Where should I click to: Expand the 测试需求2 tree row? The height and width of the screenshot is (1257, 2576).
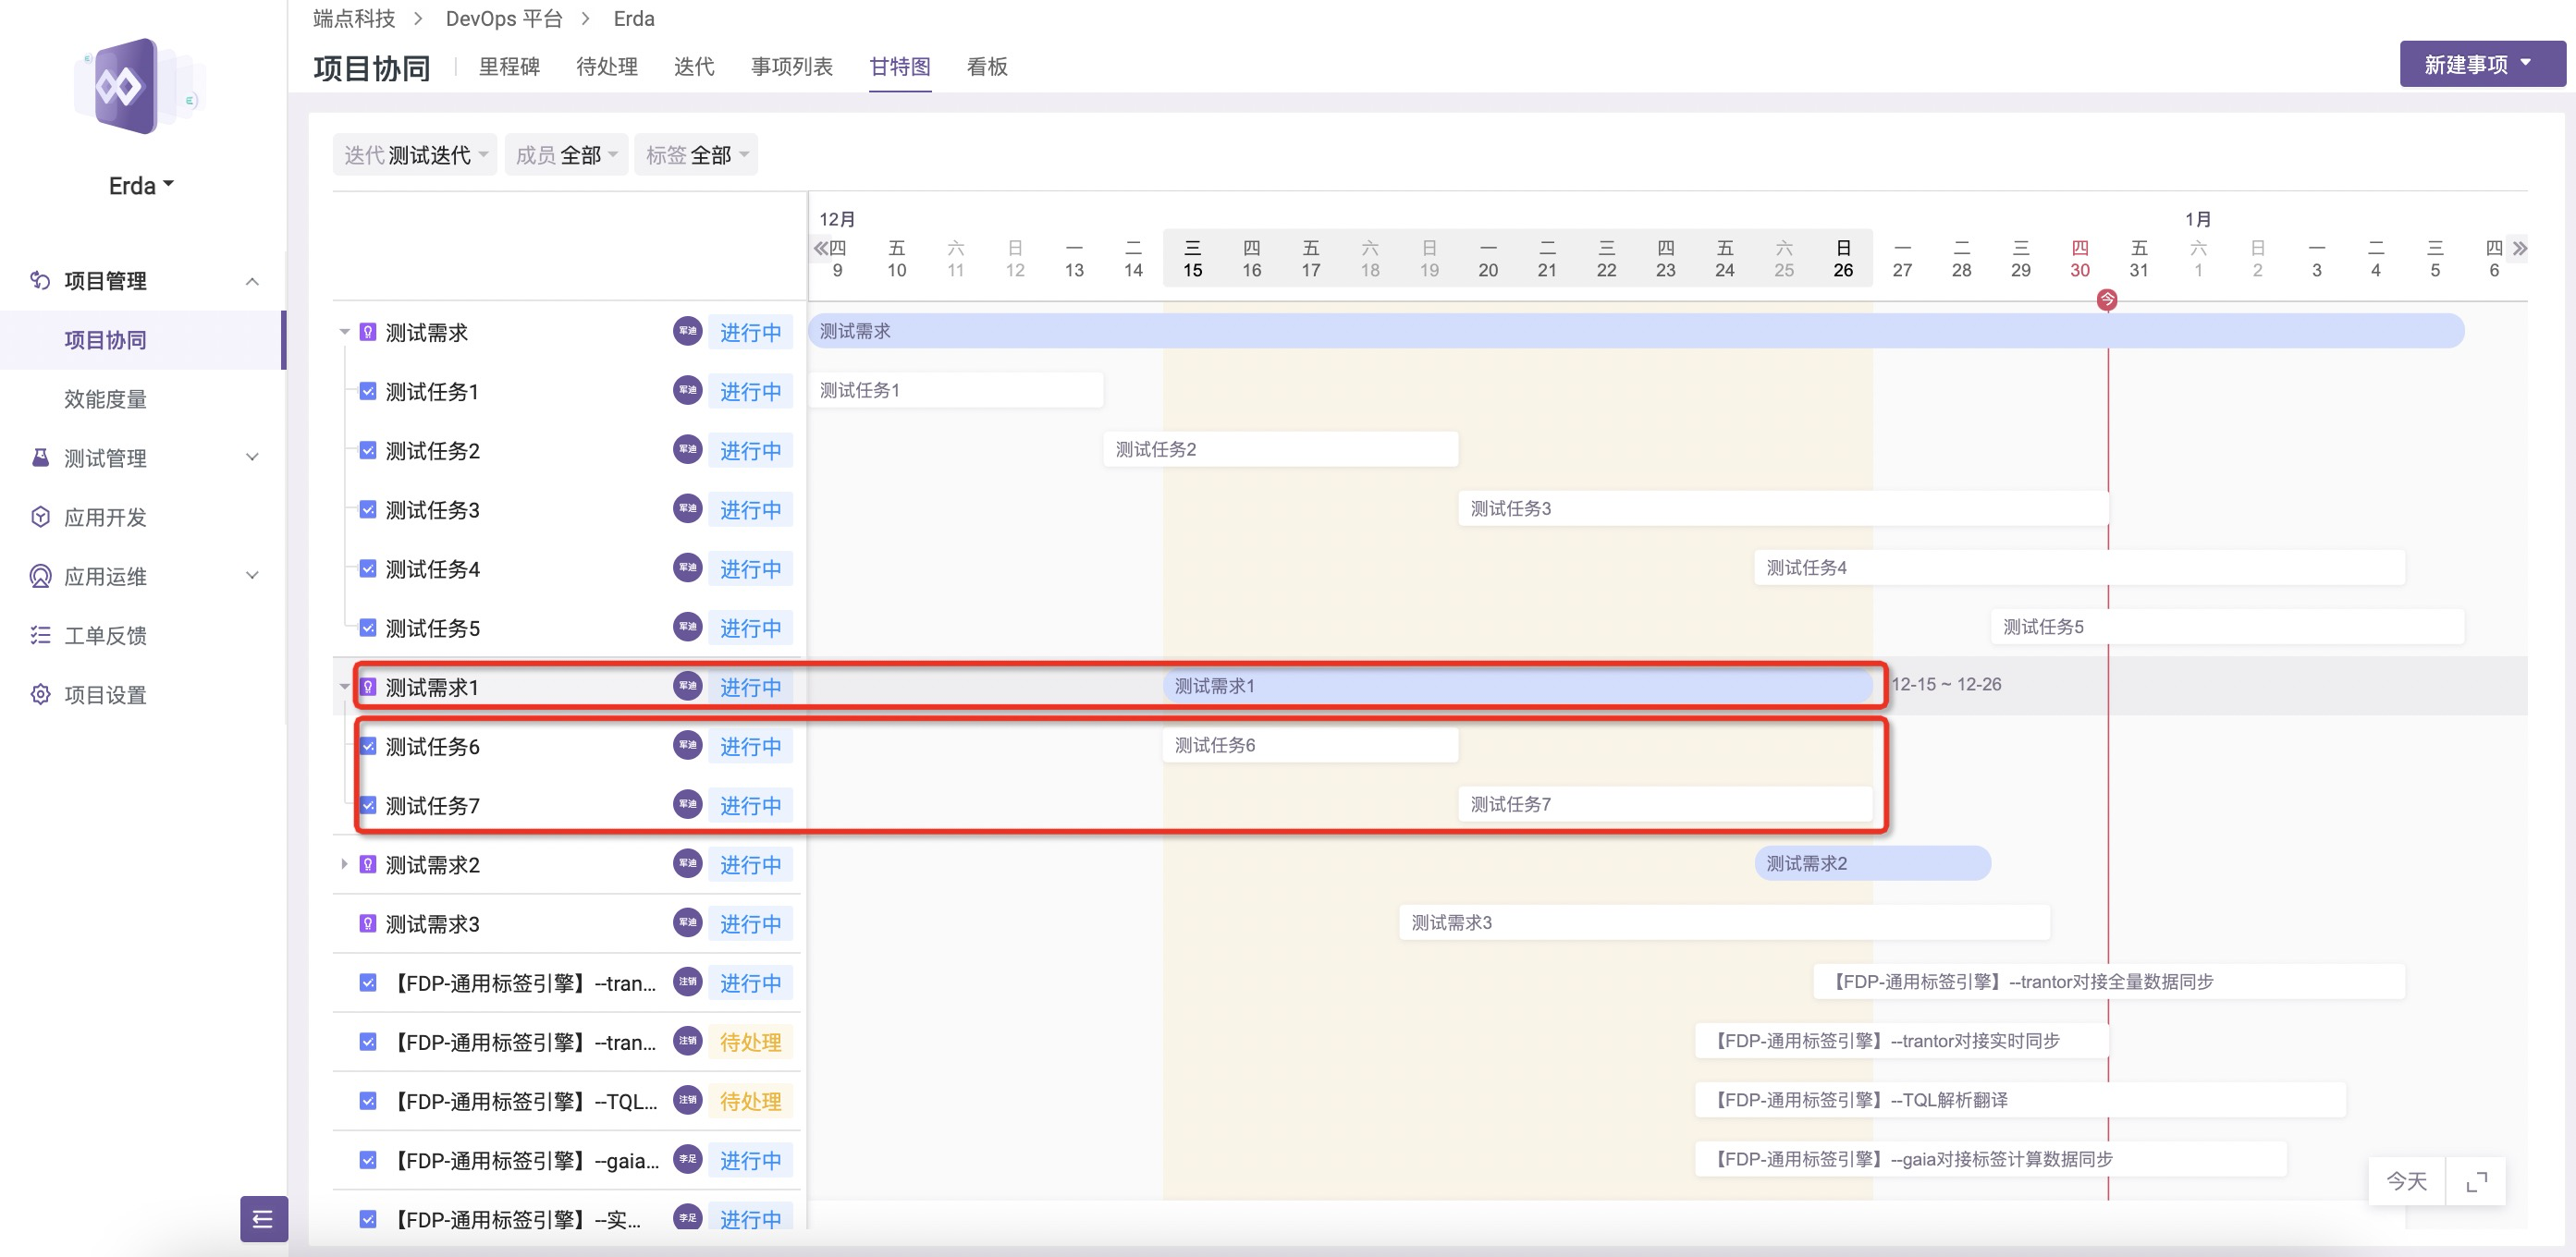[344, 864]
